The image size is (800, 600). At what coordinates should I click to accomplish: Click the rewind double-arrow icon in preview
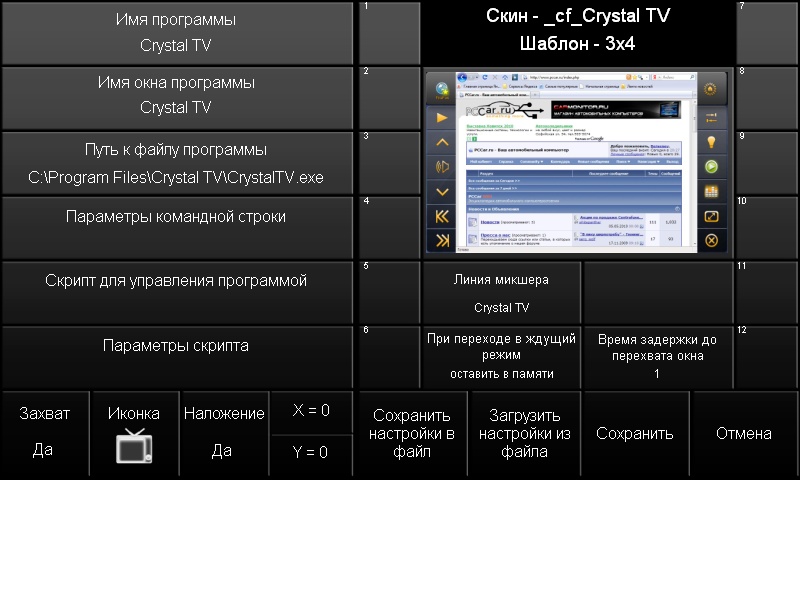click(442, 216)
